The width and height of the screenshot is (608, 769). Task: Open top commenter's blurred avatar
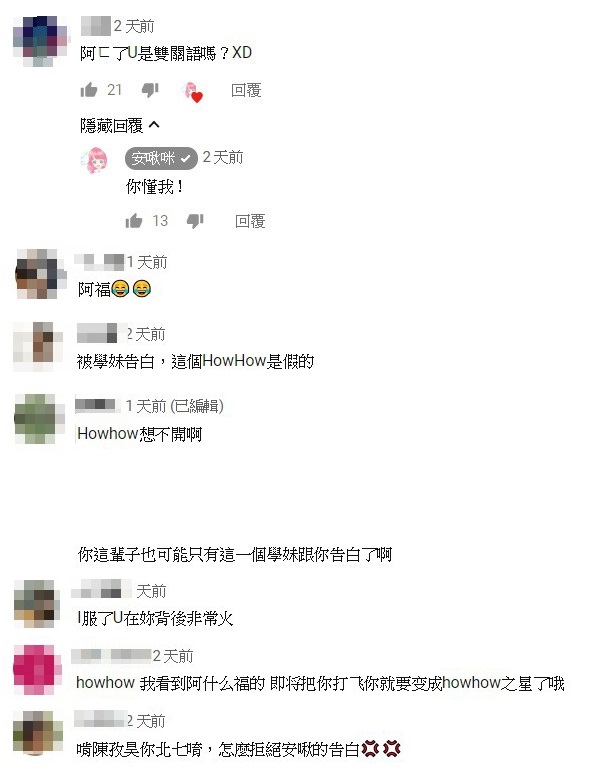[x=41, y=41]
